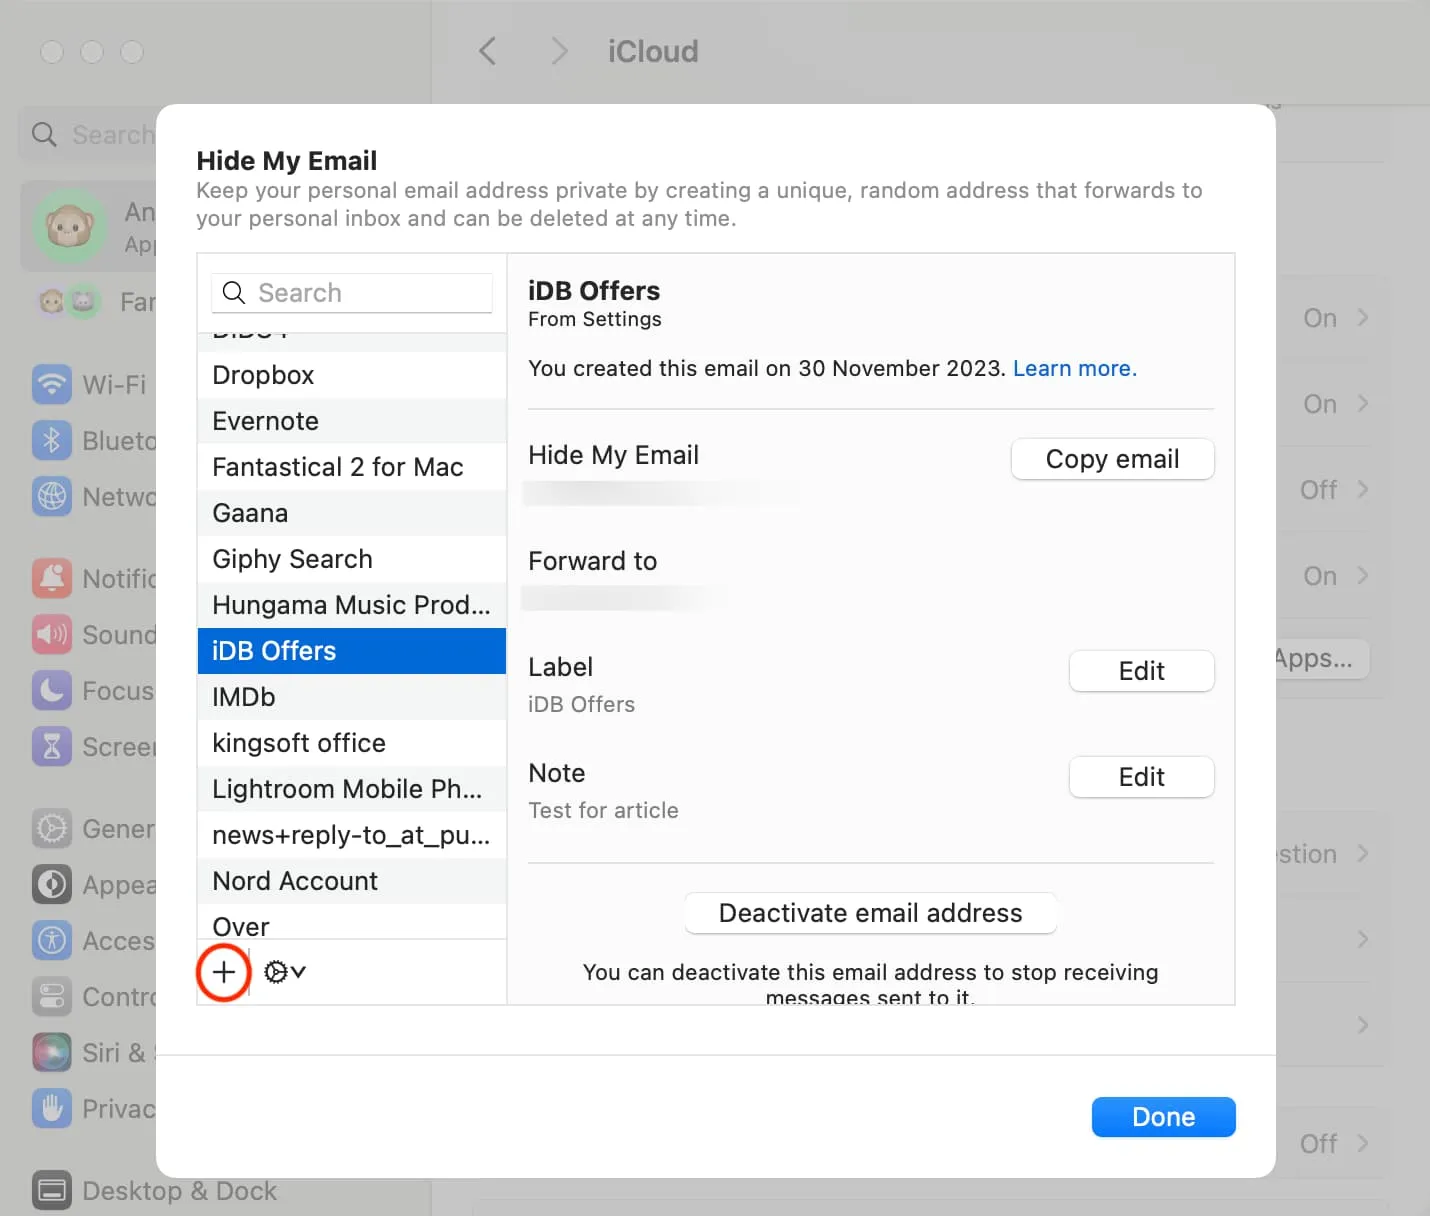Click the Screen Time hourglass icon

tap(52, 746)
